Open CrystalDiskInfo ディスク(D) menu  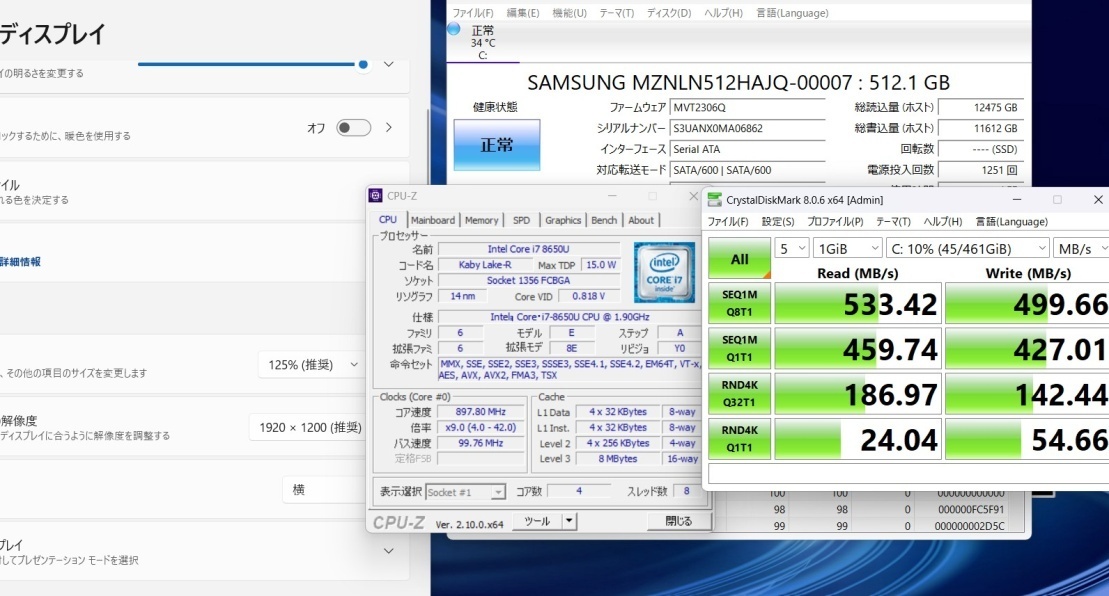tap(669, 13)
